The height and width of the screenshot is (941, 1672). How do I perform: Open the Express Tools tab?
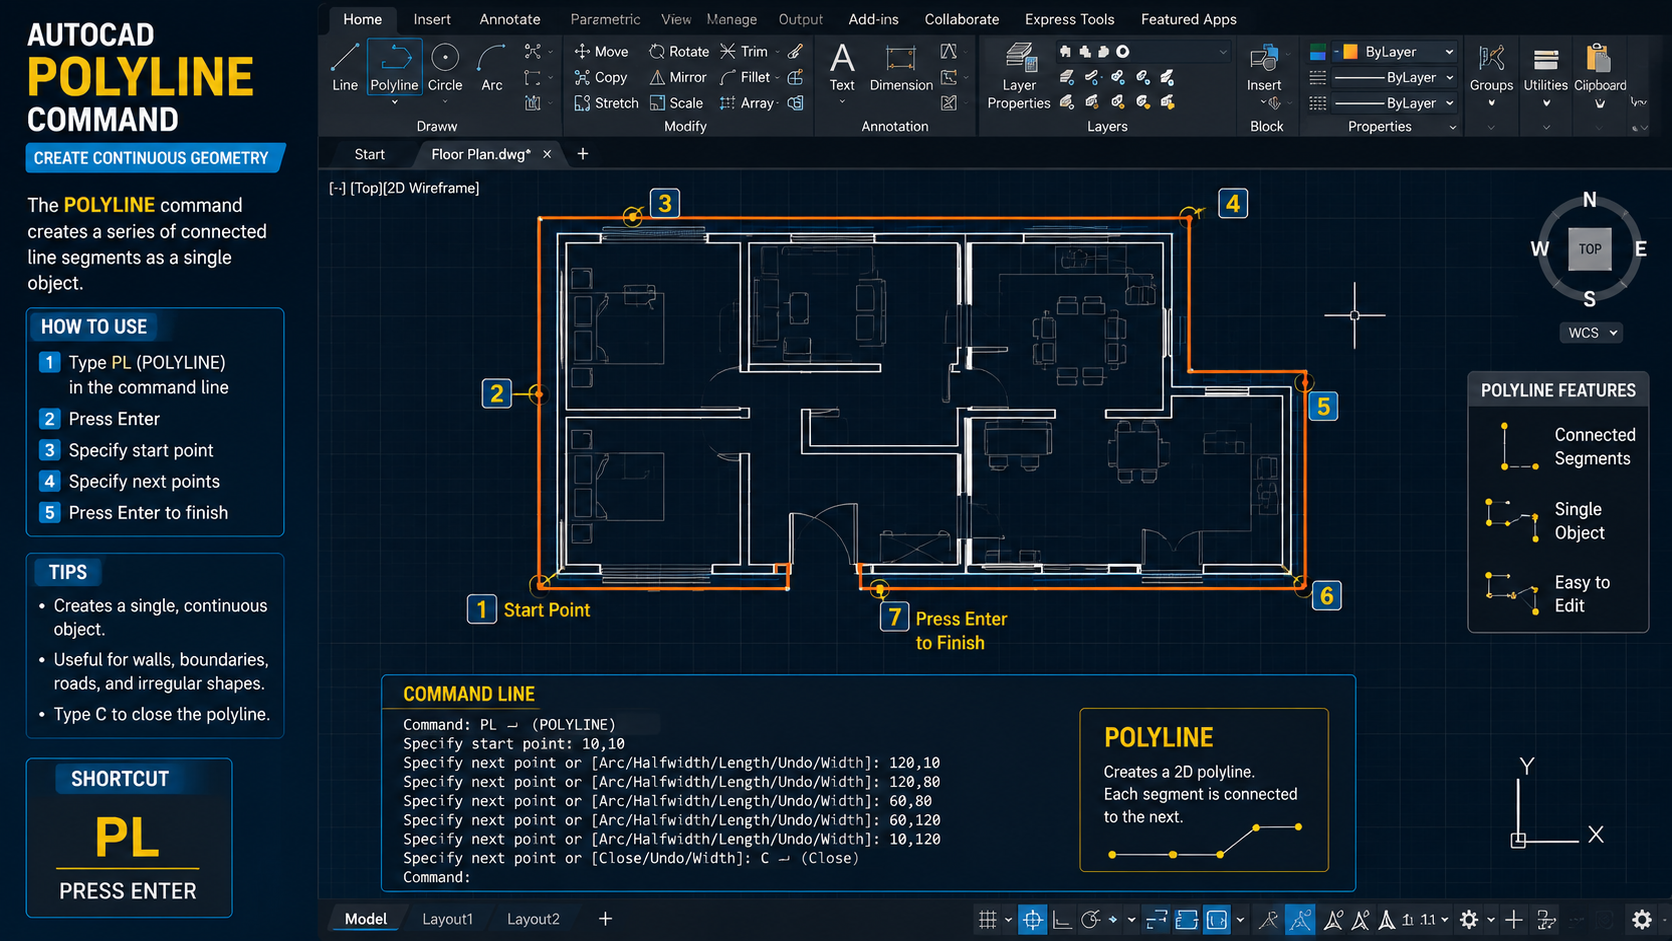1069,19
